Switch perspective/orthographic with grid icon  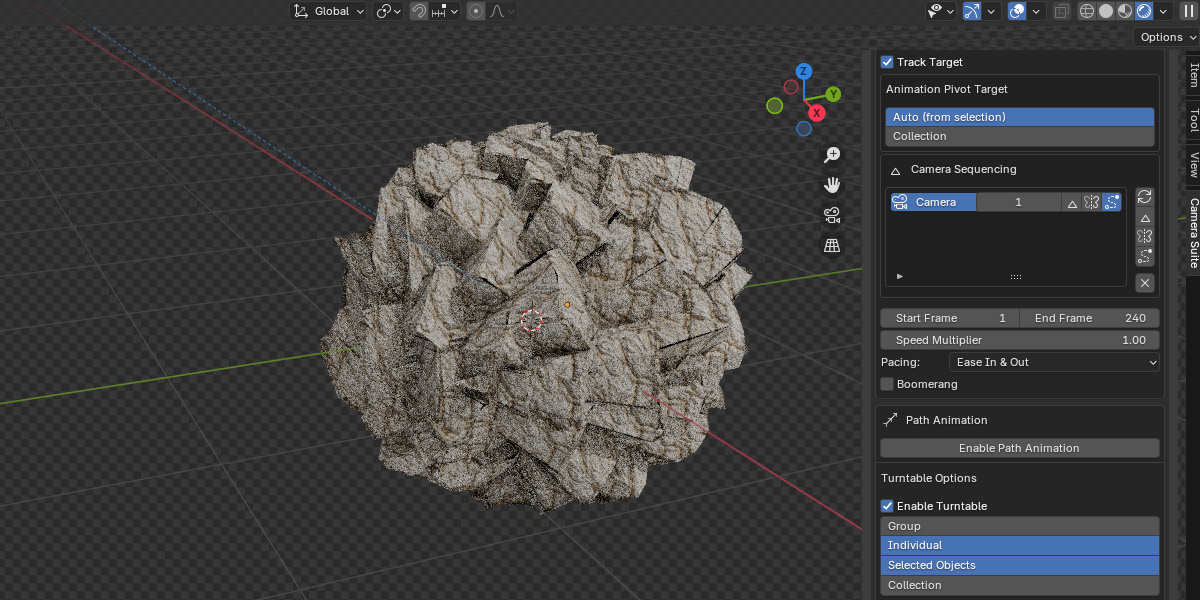[832, 245]
